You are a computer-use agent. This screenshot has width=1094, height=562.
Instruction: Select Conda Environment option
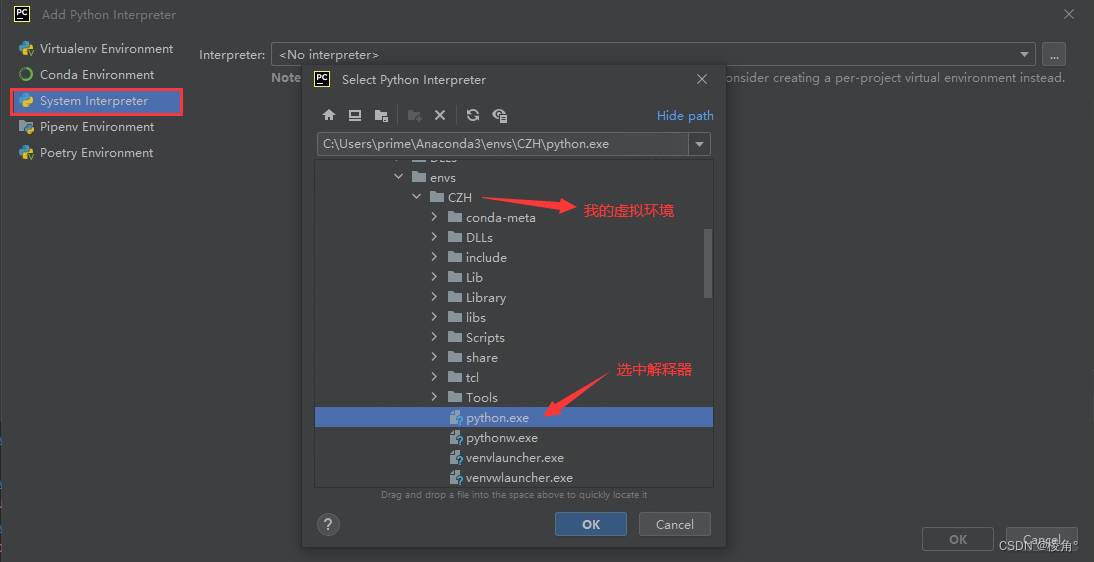coord(96,75)
